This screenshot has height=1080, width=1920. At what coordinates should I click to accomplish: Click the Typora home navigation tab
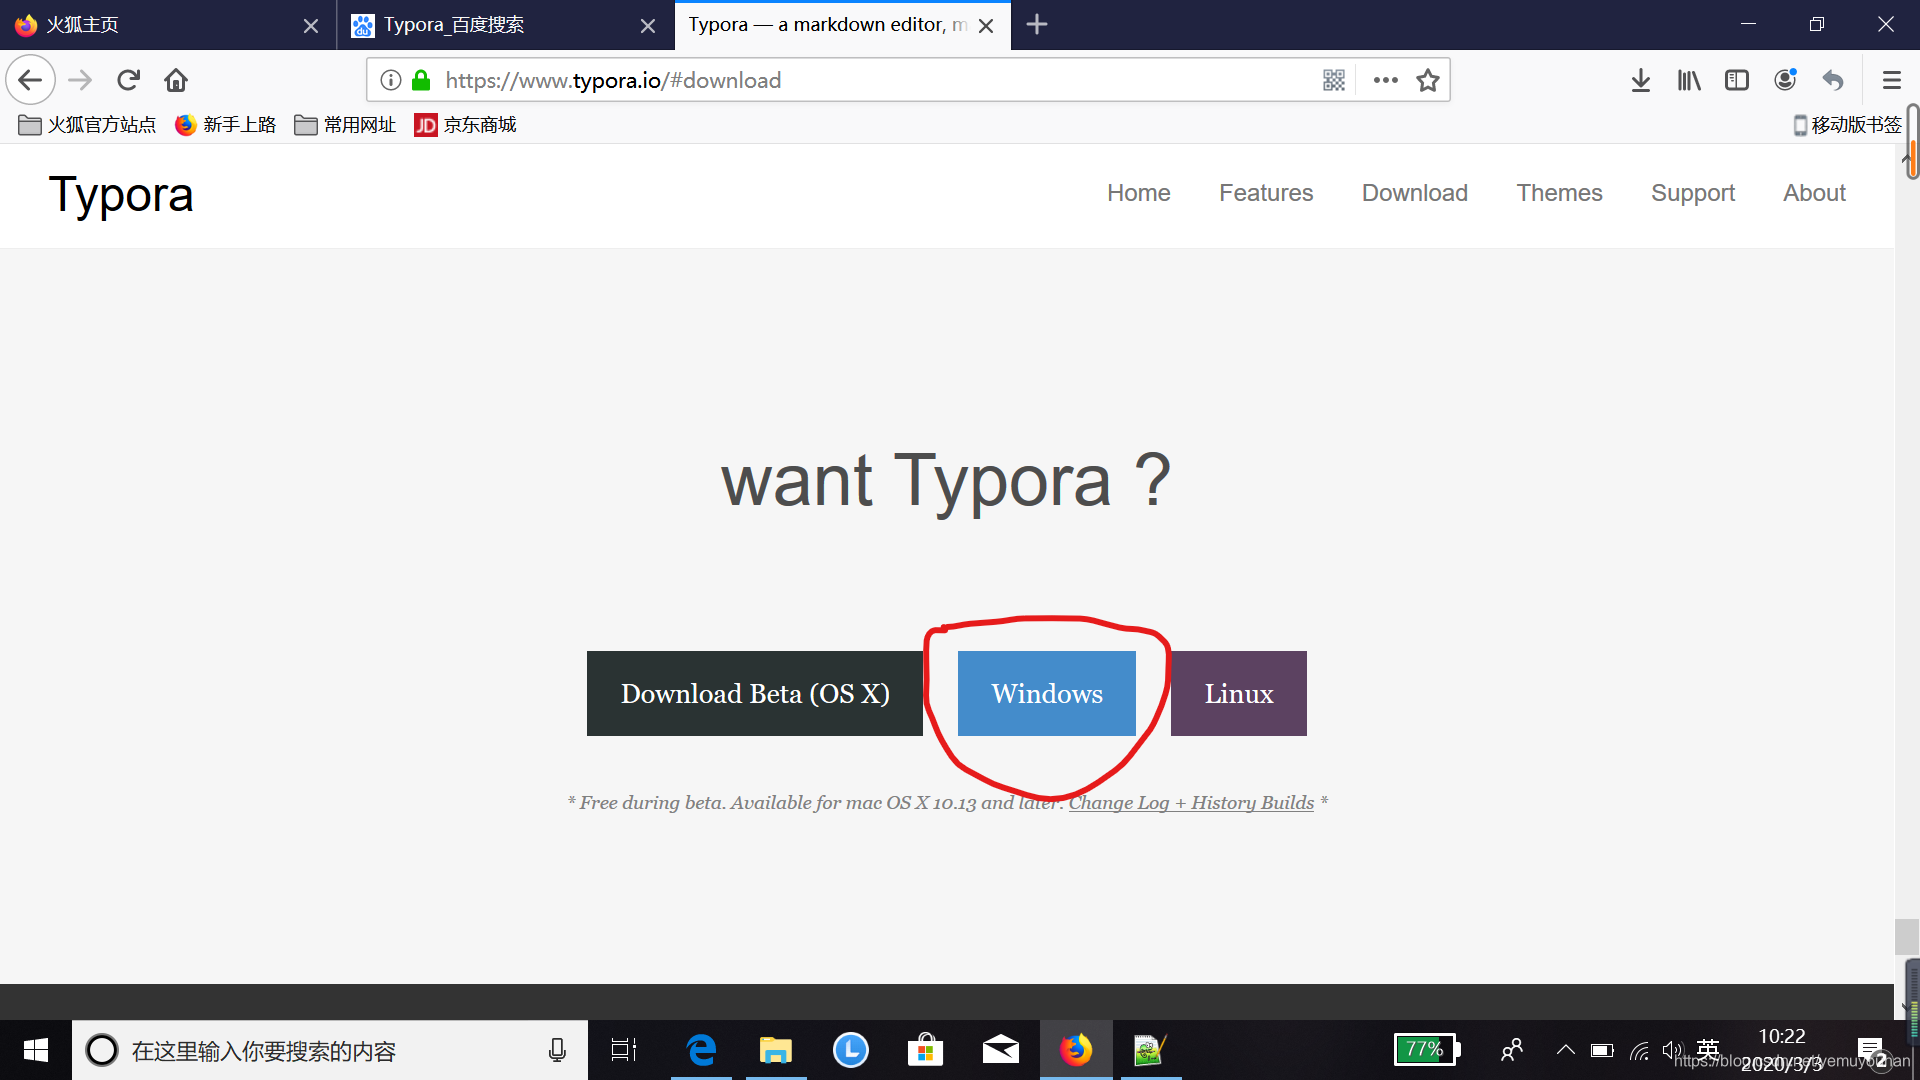tap(1139, 193)
